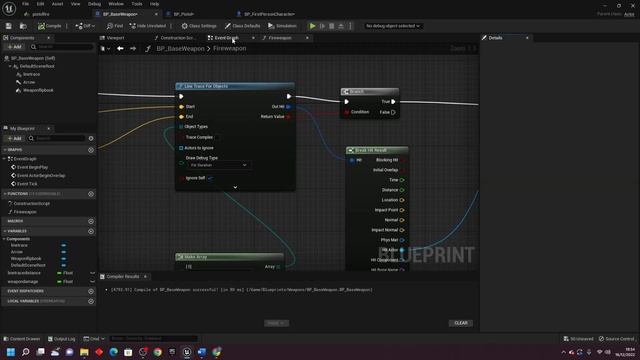This screenshot has height=360, width=640.
Task: Click the add graph plus icon in GRAPHS
Action: pos(91,150)
